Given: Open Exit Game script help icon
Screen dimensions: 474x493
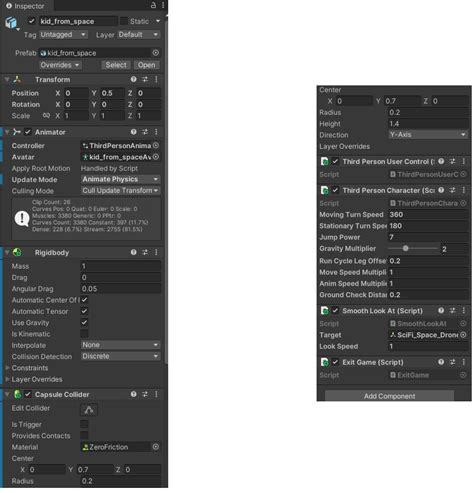Looking at the screenshot, I should 441,362.
